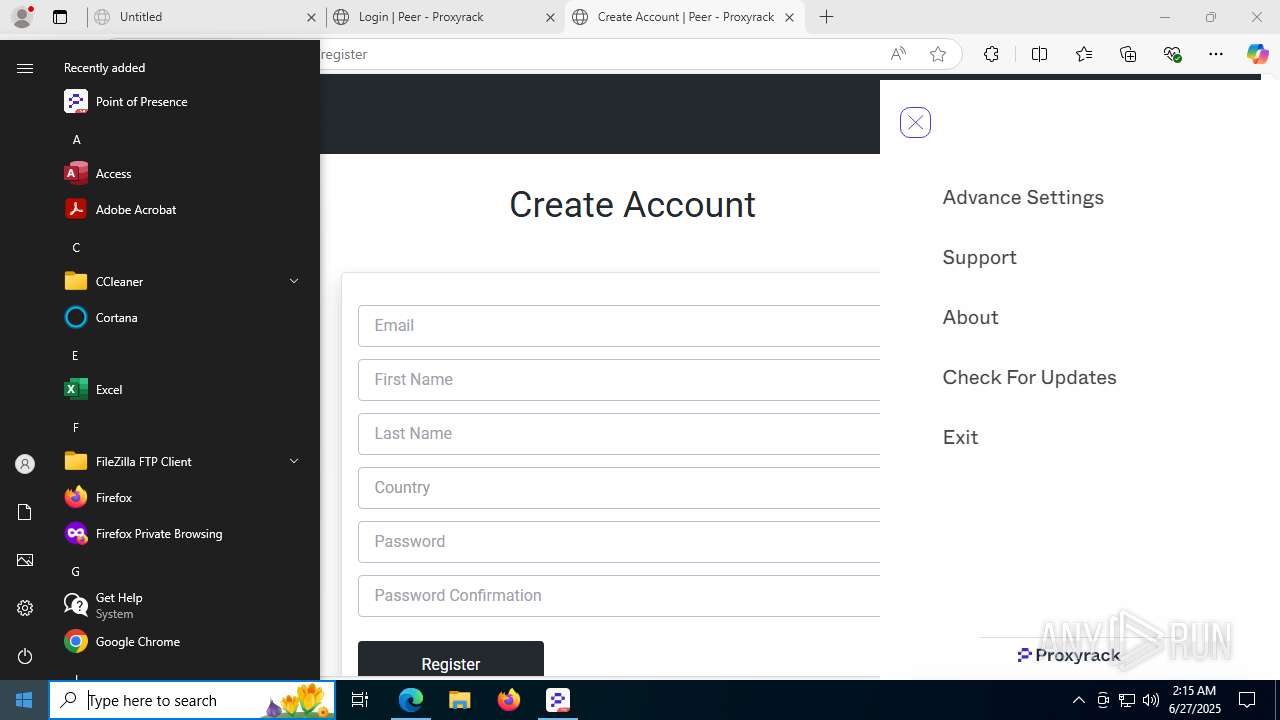The image size is (1280, 720).
Task: Open Edge Extensions icon
Action: click(x=991, y=54)
